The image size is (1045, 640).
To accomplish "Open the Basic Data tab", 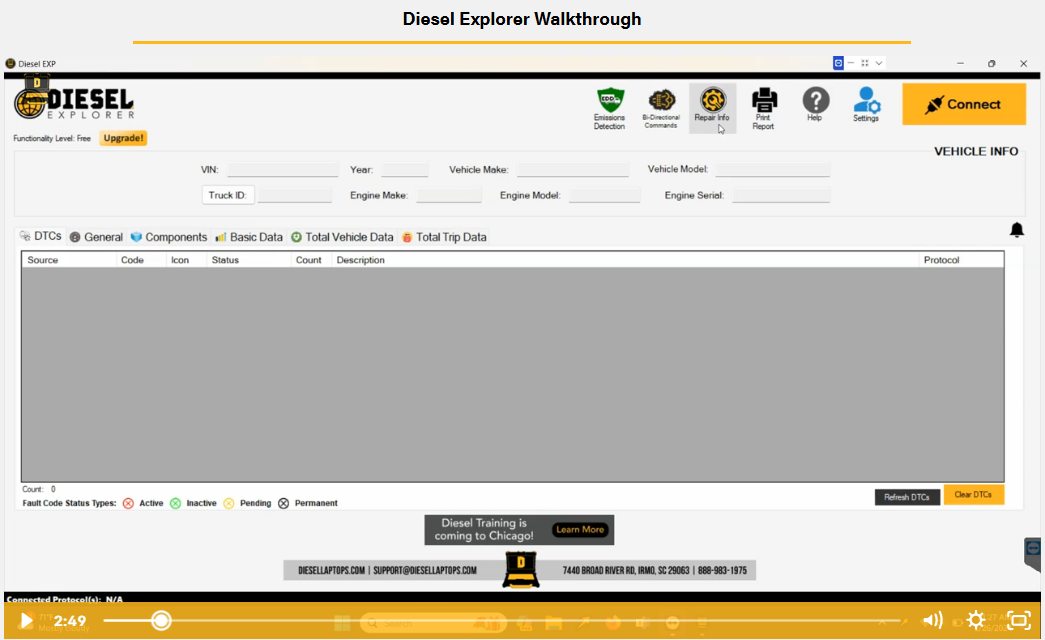I will 249,237.
